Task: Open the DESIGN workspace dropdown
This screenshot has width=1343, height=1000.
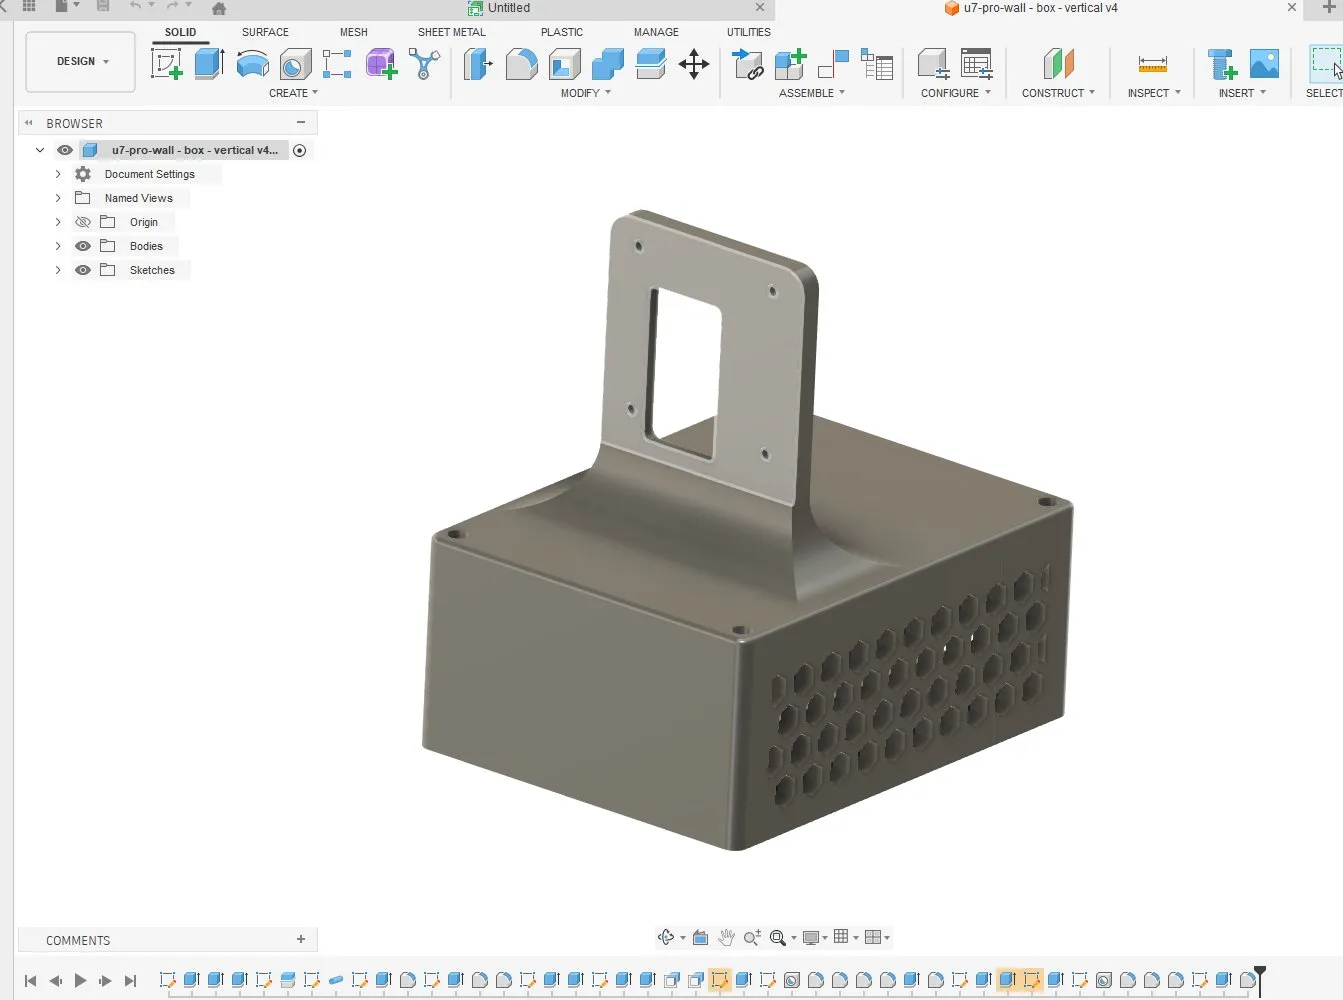Action: (80, 62)
